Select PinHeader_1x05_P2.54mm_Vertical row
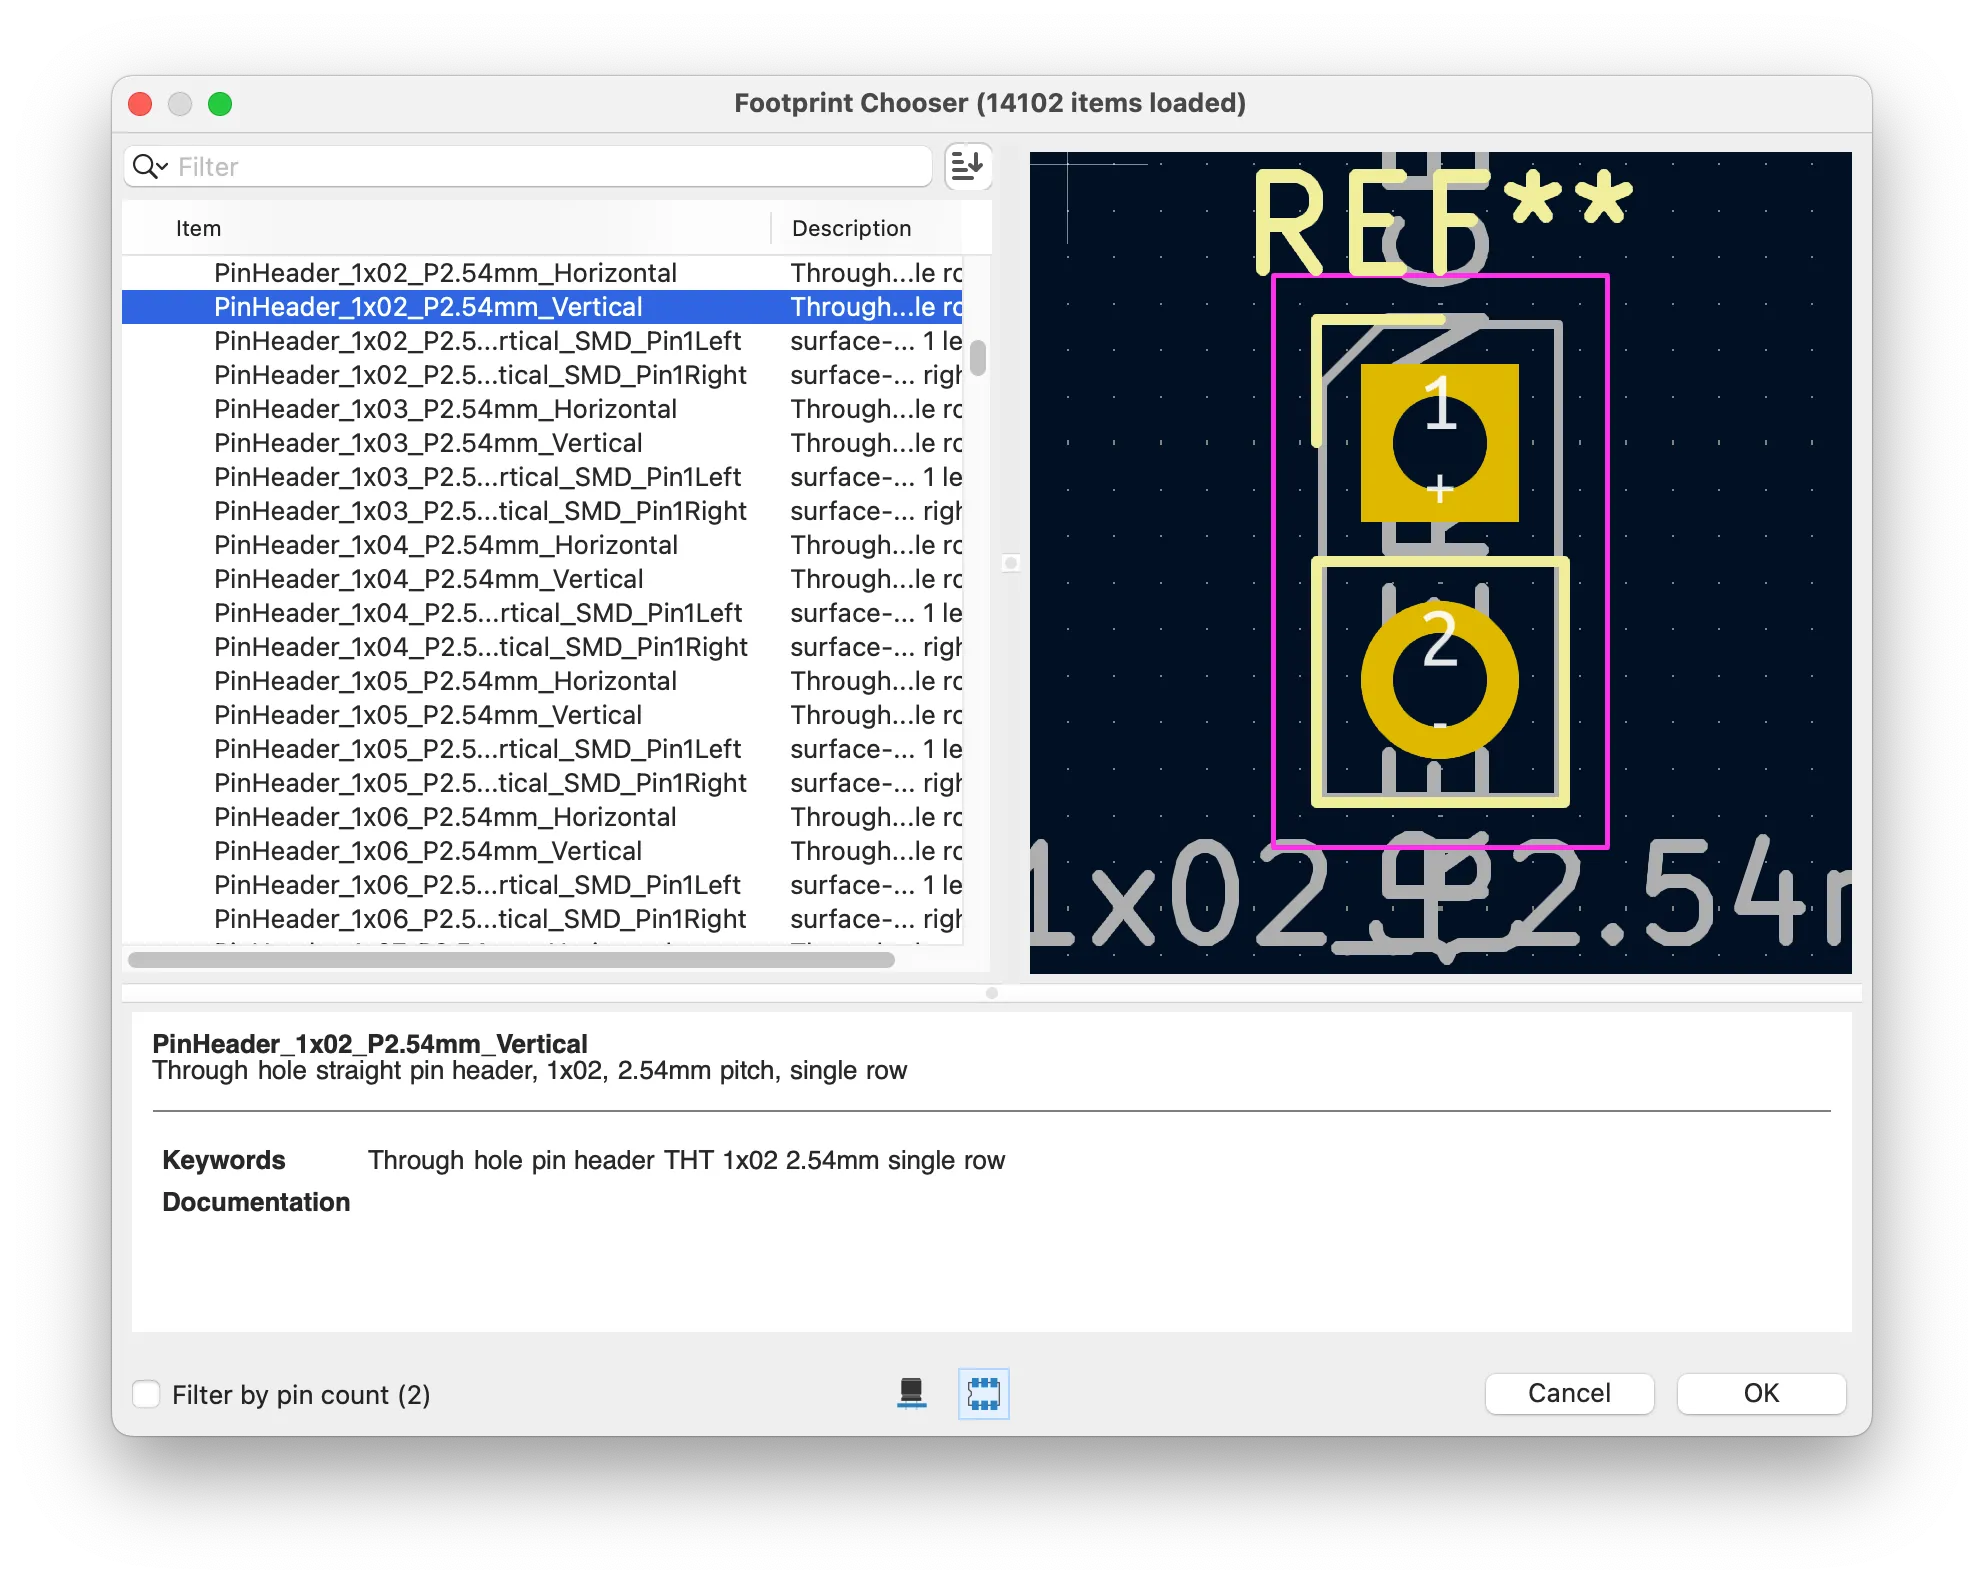 click(542, 715)
